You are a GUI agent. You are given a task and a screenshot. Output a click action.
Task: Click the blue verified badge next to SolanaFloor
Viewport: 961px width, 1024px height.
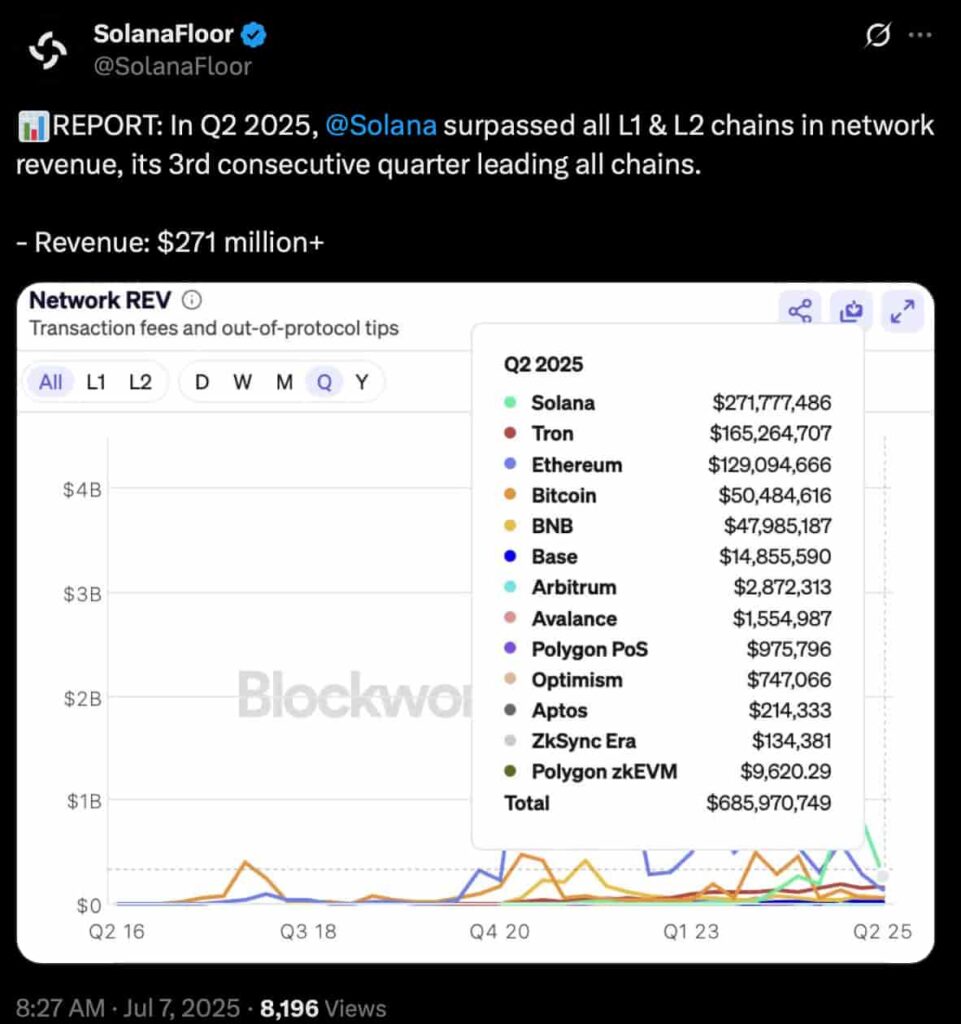254,35
